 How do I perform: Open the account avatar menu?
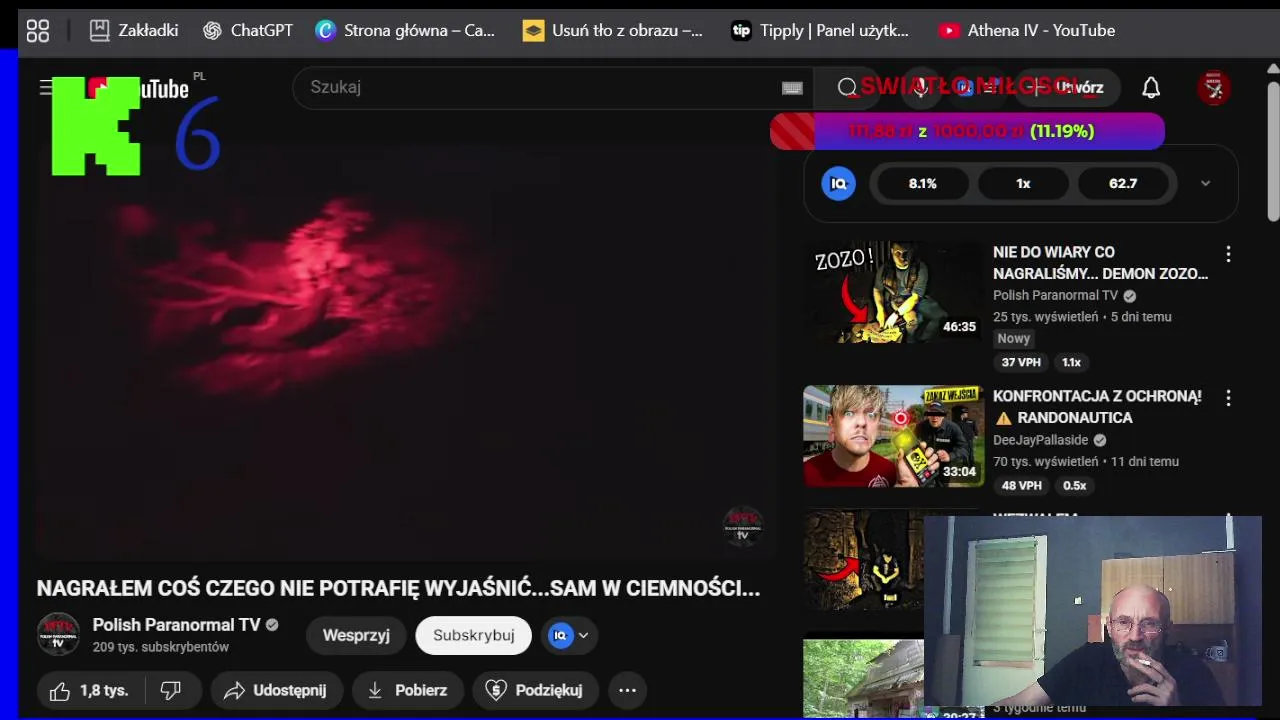tap(1214, 88)
